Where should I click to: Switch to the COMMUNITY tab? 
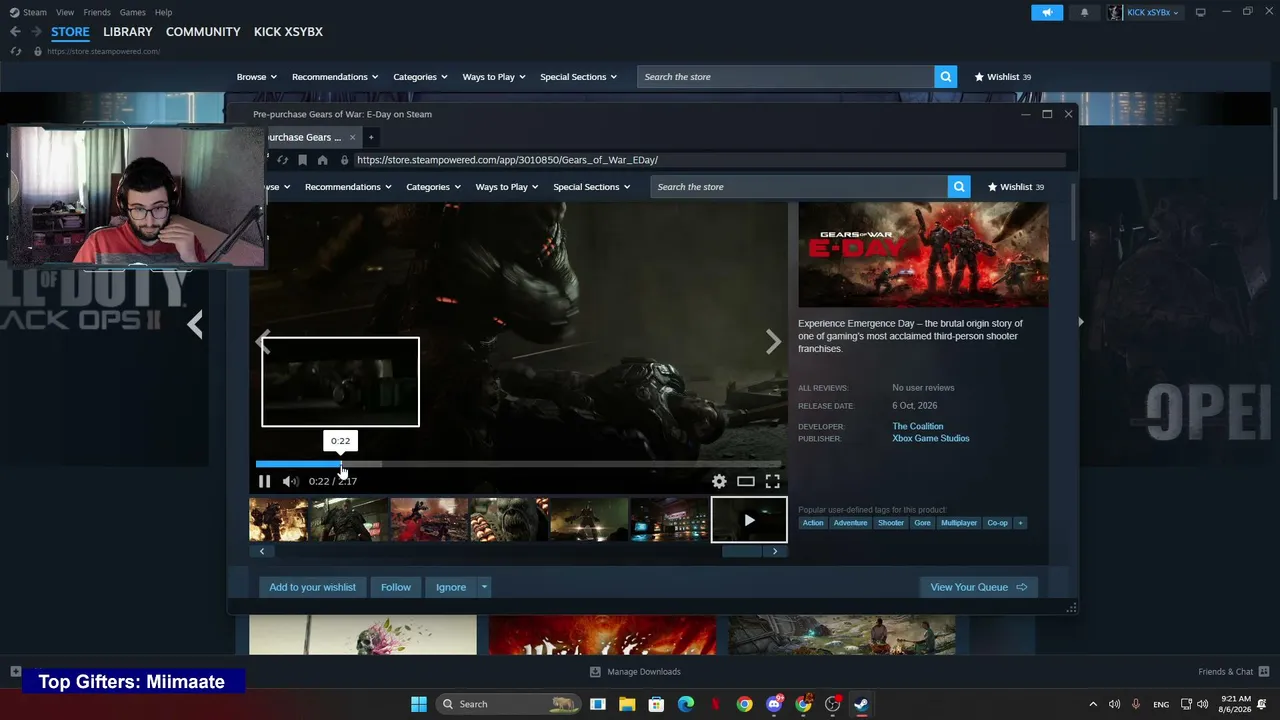(203, 32)
